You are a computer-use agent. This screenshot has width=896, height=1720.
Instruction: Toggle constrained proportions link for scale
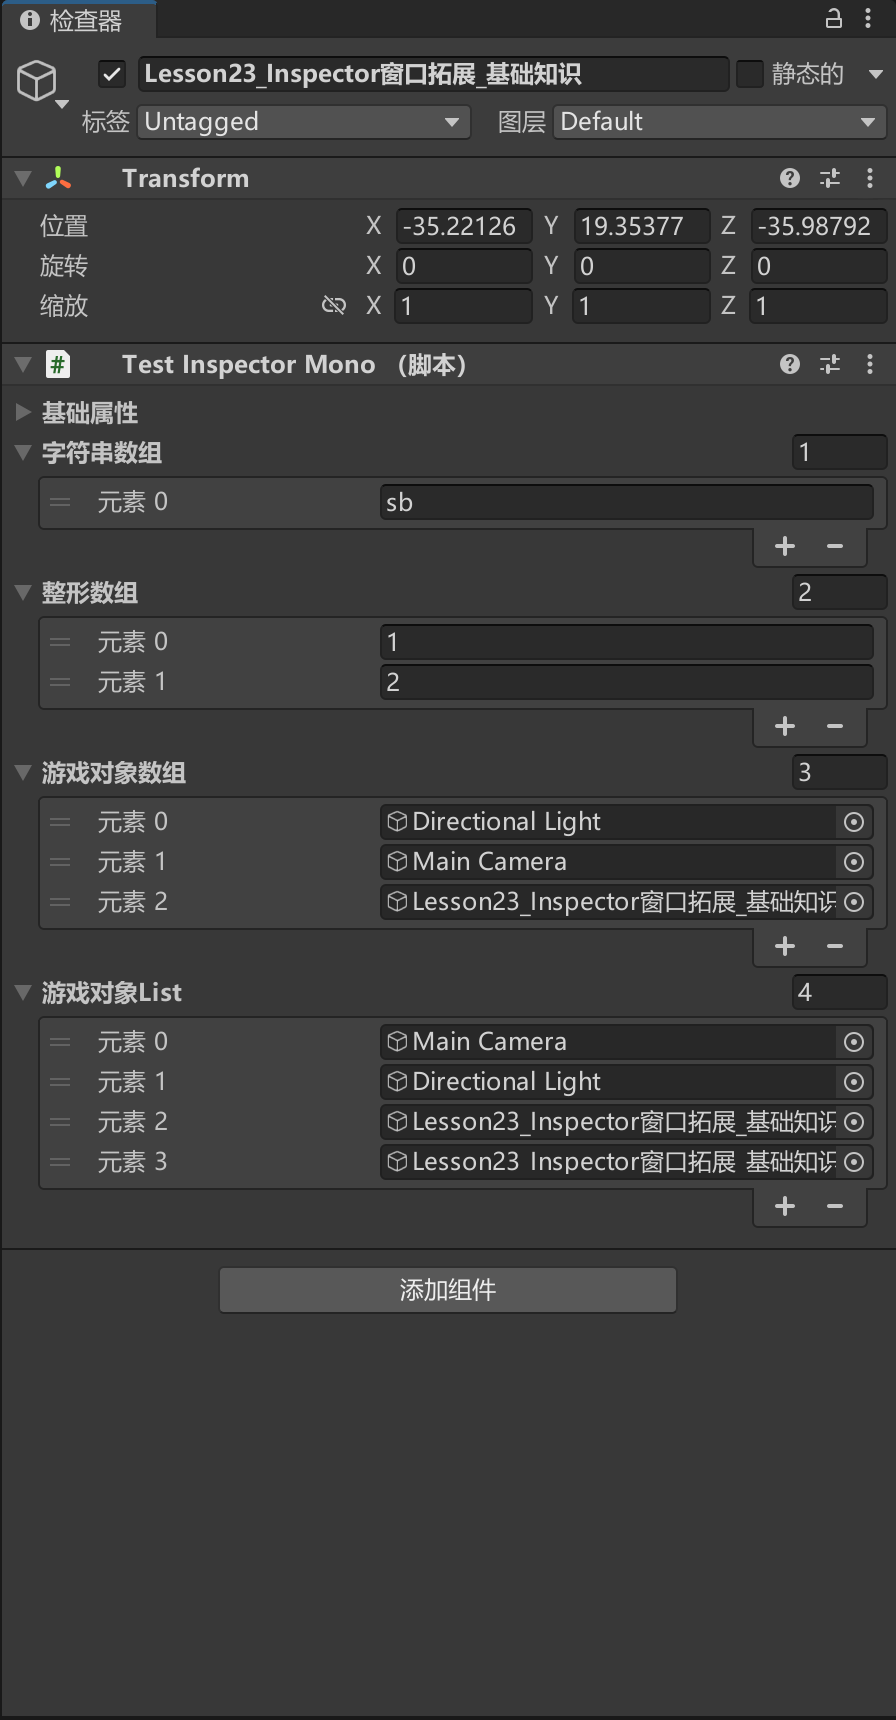(334, 306)
